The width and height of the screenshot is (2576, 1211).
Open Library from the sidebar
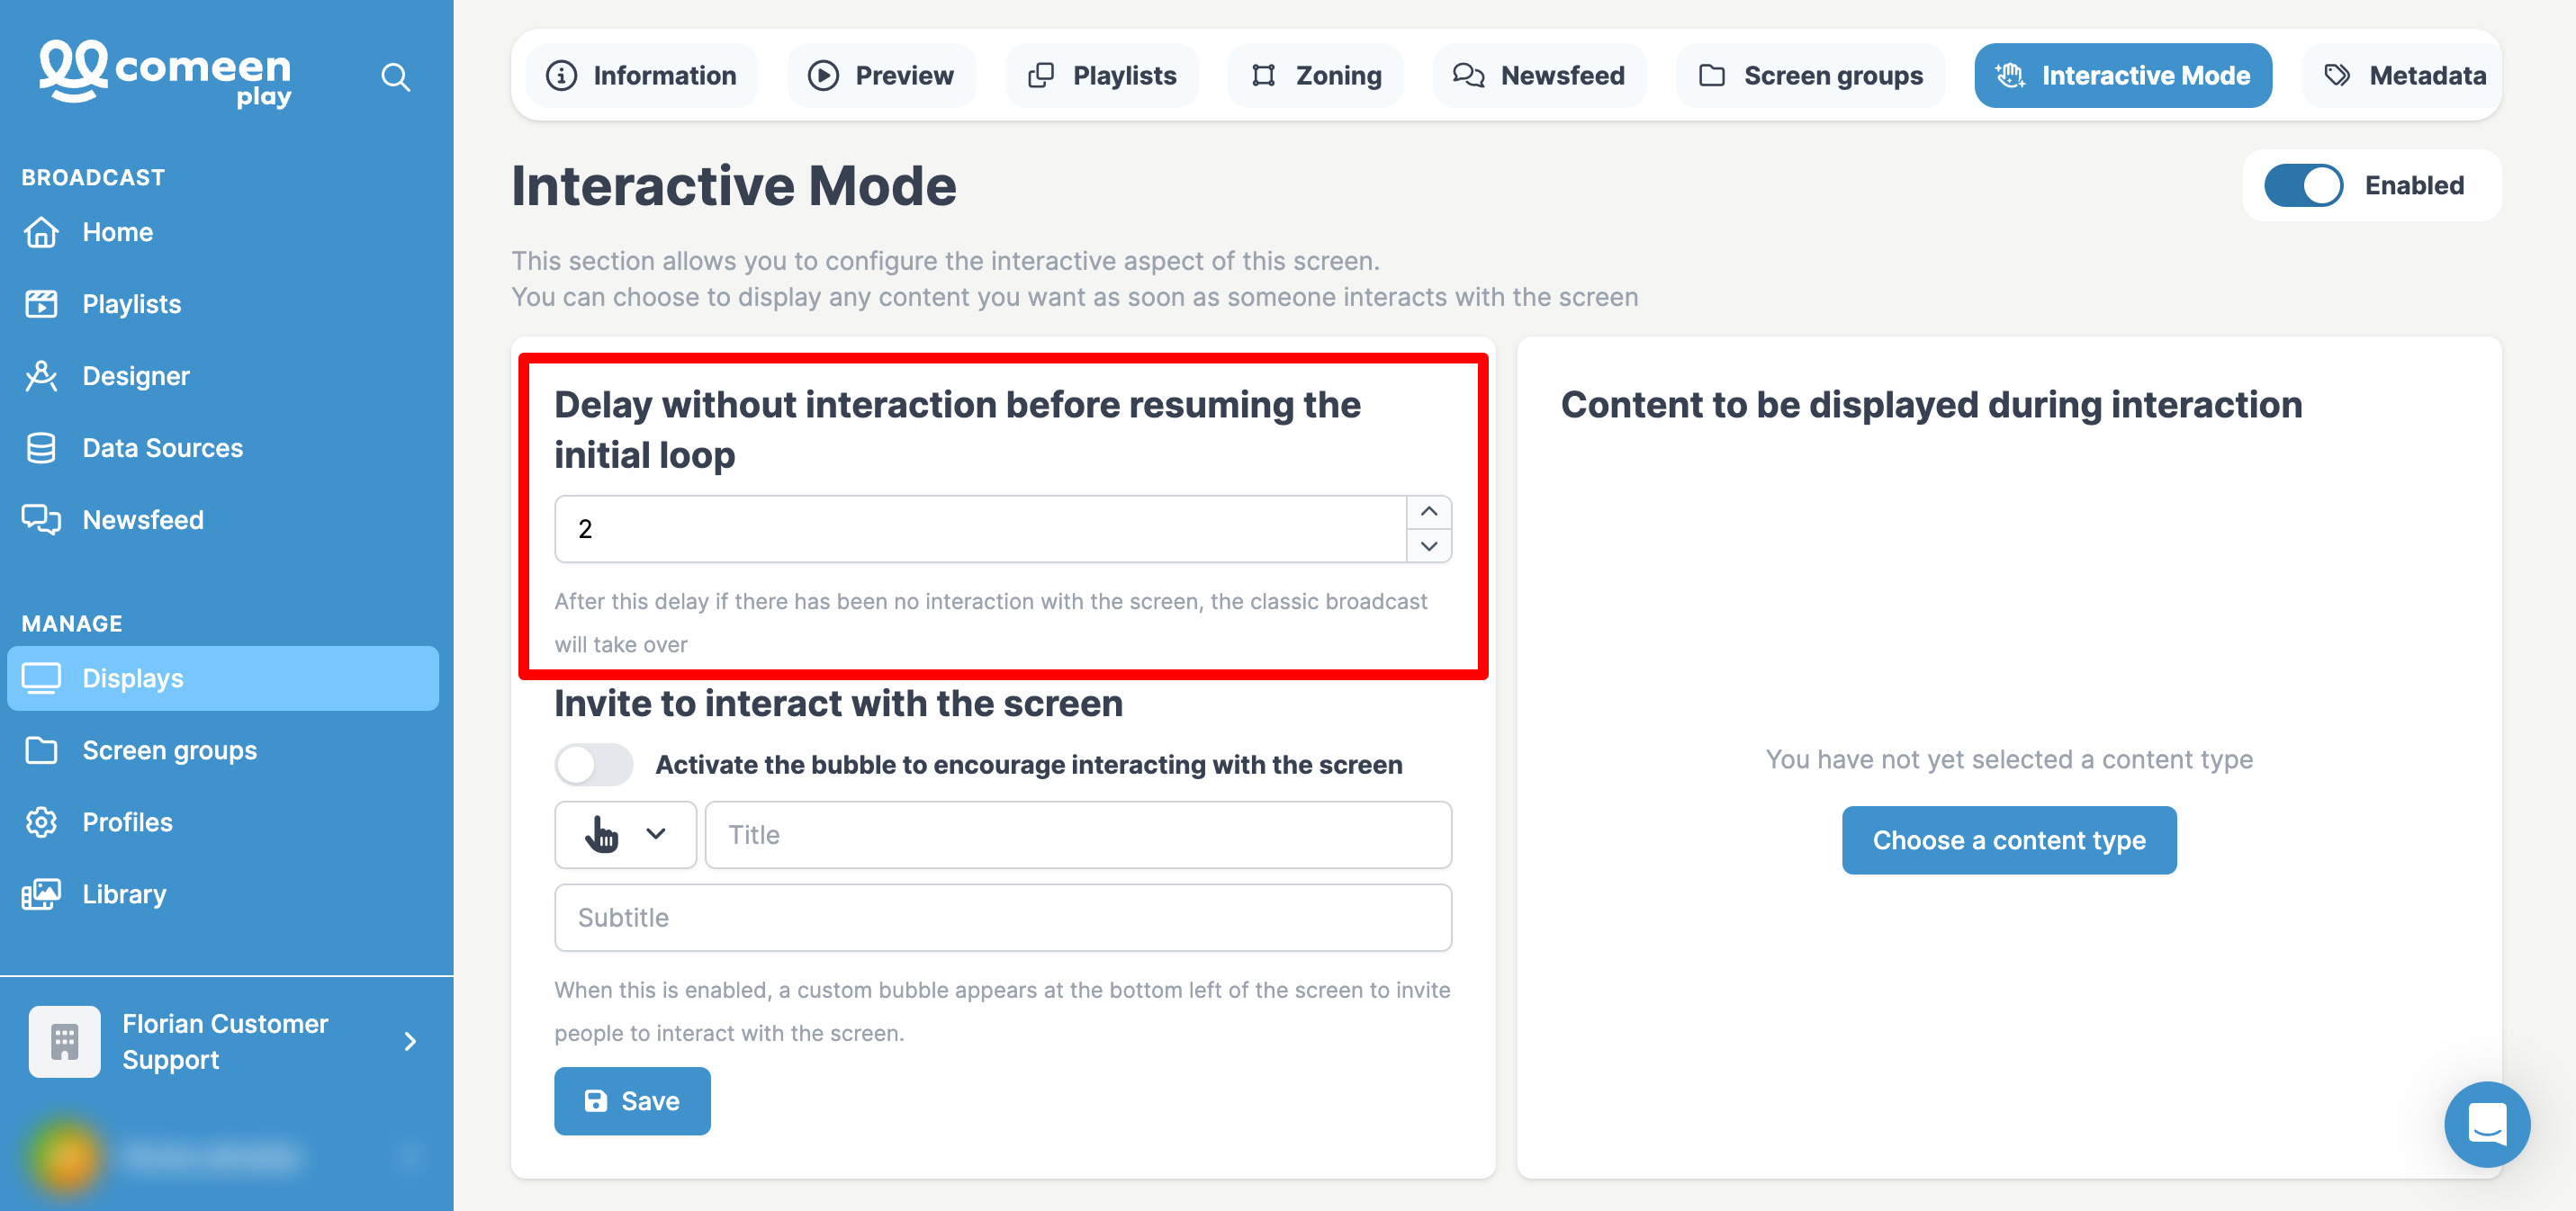click(x=222, y=894)
